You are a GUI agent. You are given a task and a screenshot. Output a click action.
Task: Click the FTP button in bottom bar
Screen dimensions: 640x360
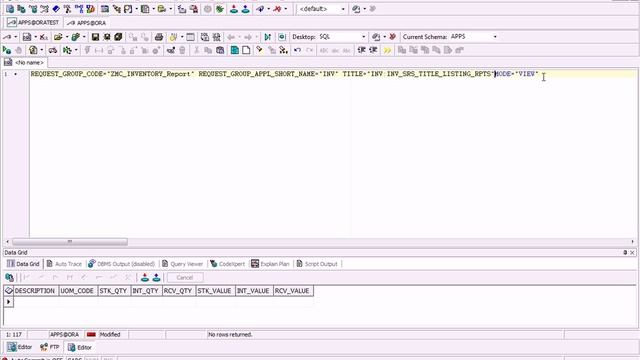coord(50,347)
